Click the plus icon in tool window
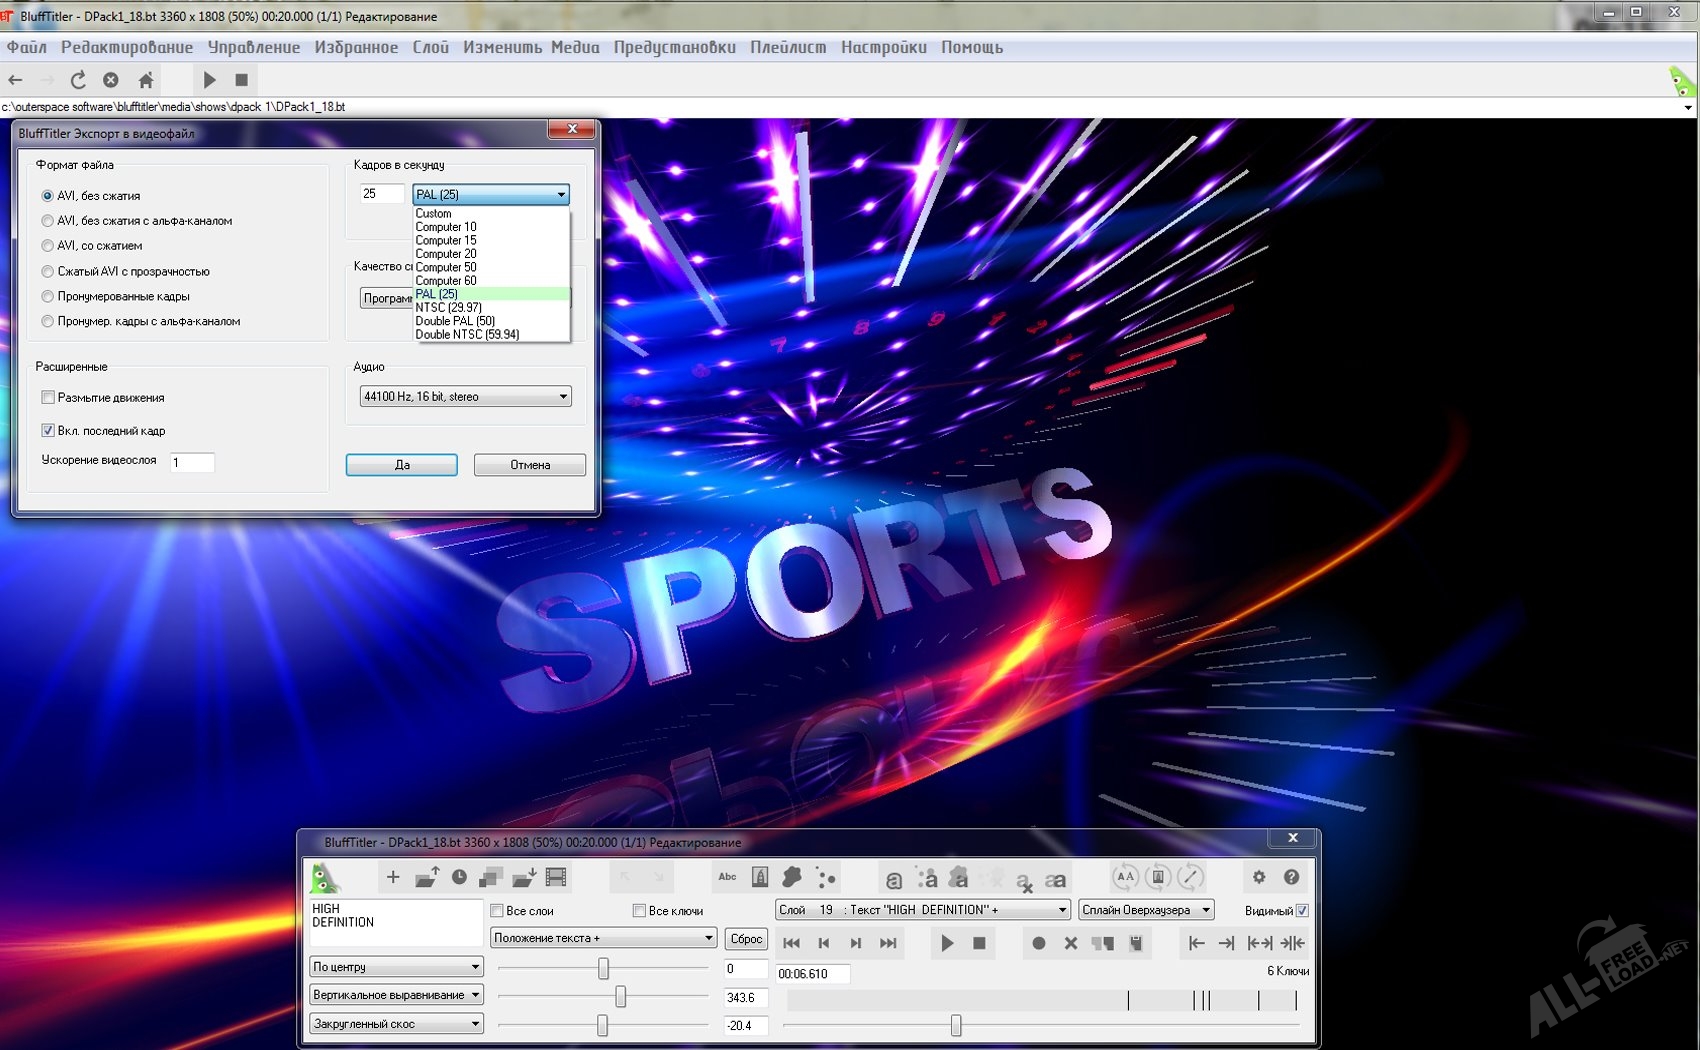Screen dimensions: 1700x1050 click(393, 877)
